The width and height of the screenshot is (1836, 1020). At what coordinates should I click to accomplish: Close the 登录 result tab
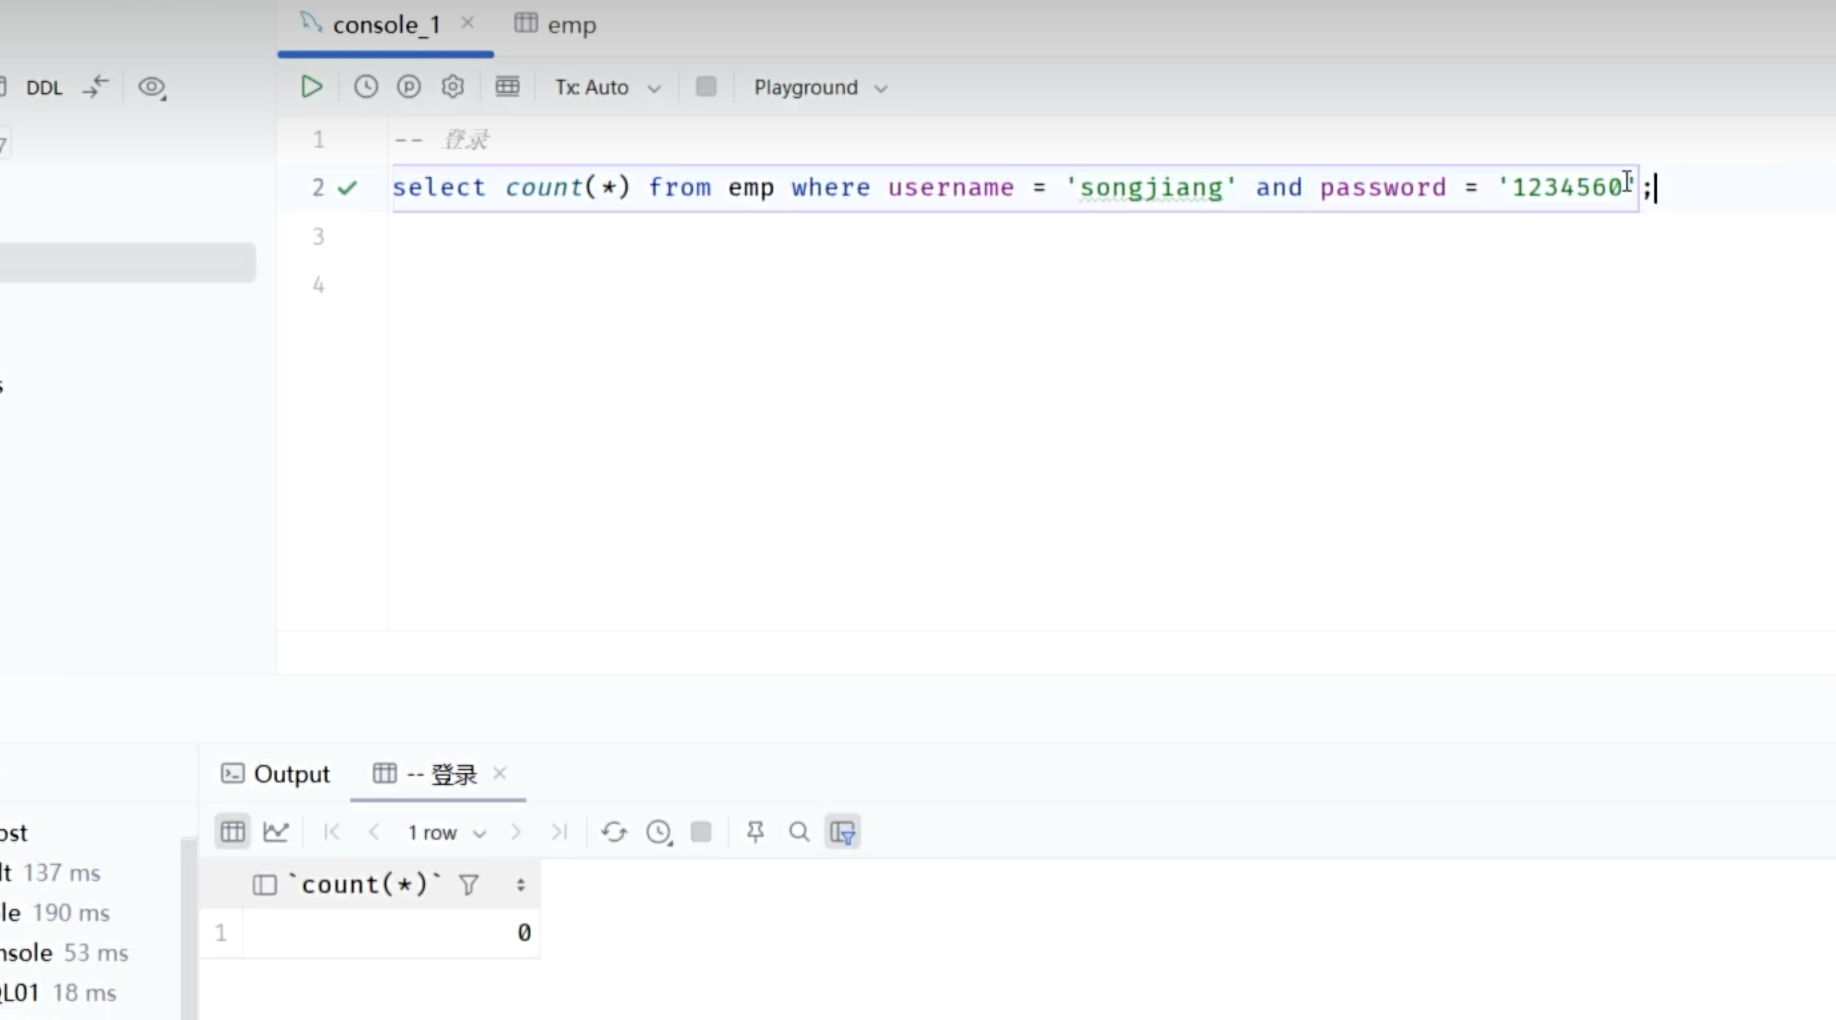[500, 773]
